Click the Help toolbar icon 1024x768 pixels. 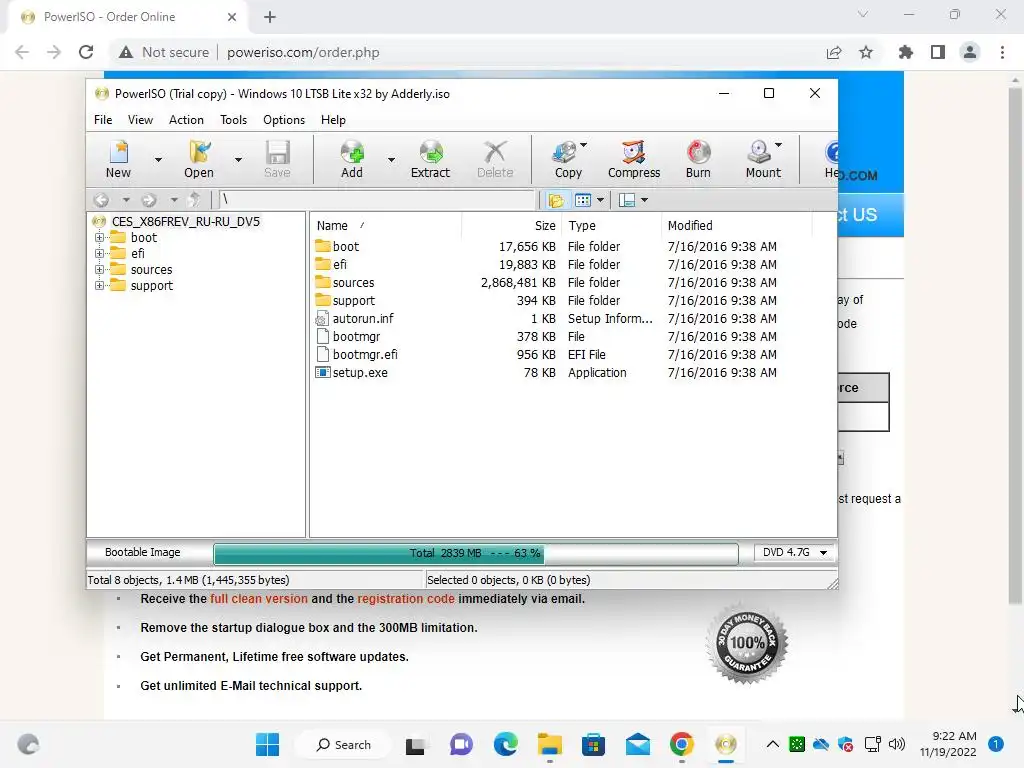(x=831, y=159)
